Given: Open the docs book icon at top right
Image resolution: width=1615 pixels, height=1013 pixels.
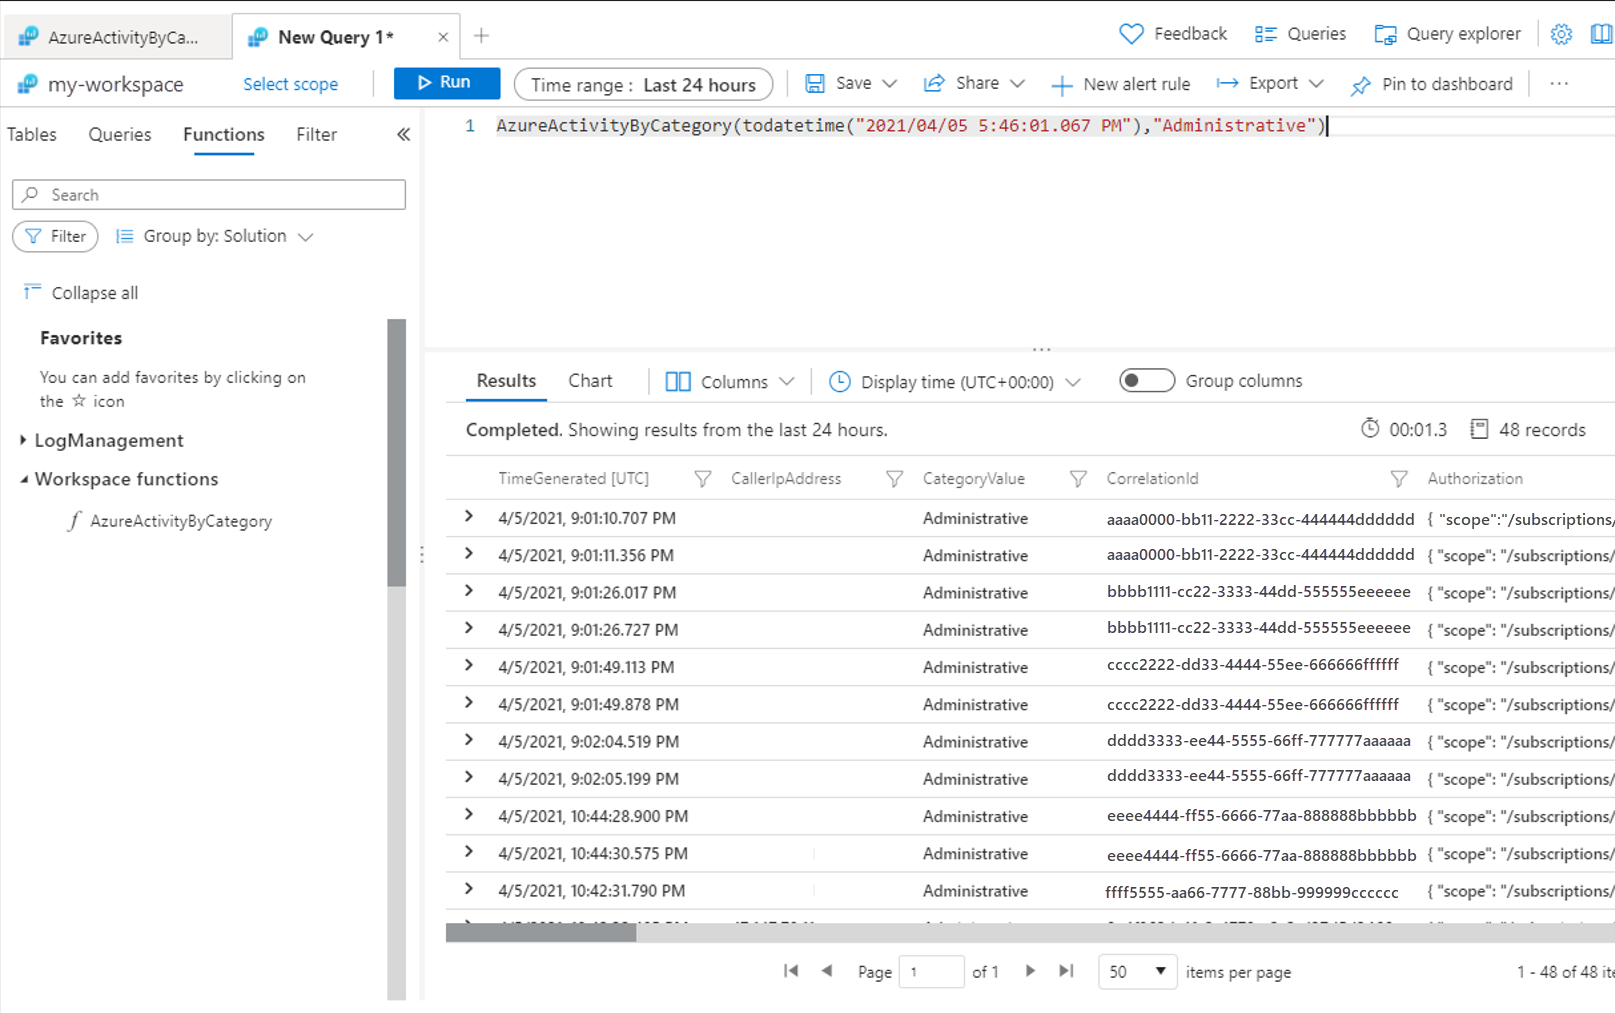Looking at the screenshot, I should tap(1601, 34).
